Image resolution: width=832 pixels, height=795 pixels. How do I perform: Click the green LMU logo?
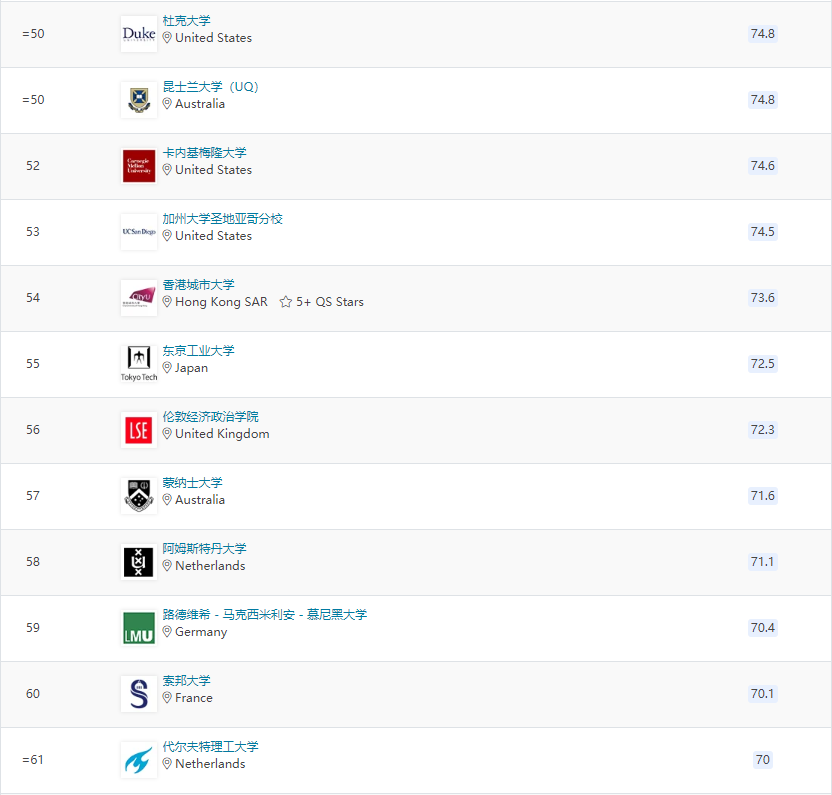(139, 628)
